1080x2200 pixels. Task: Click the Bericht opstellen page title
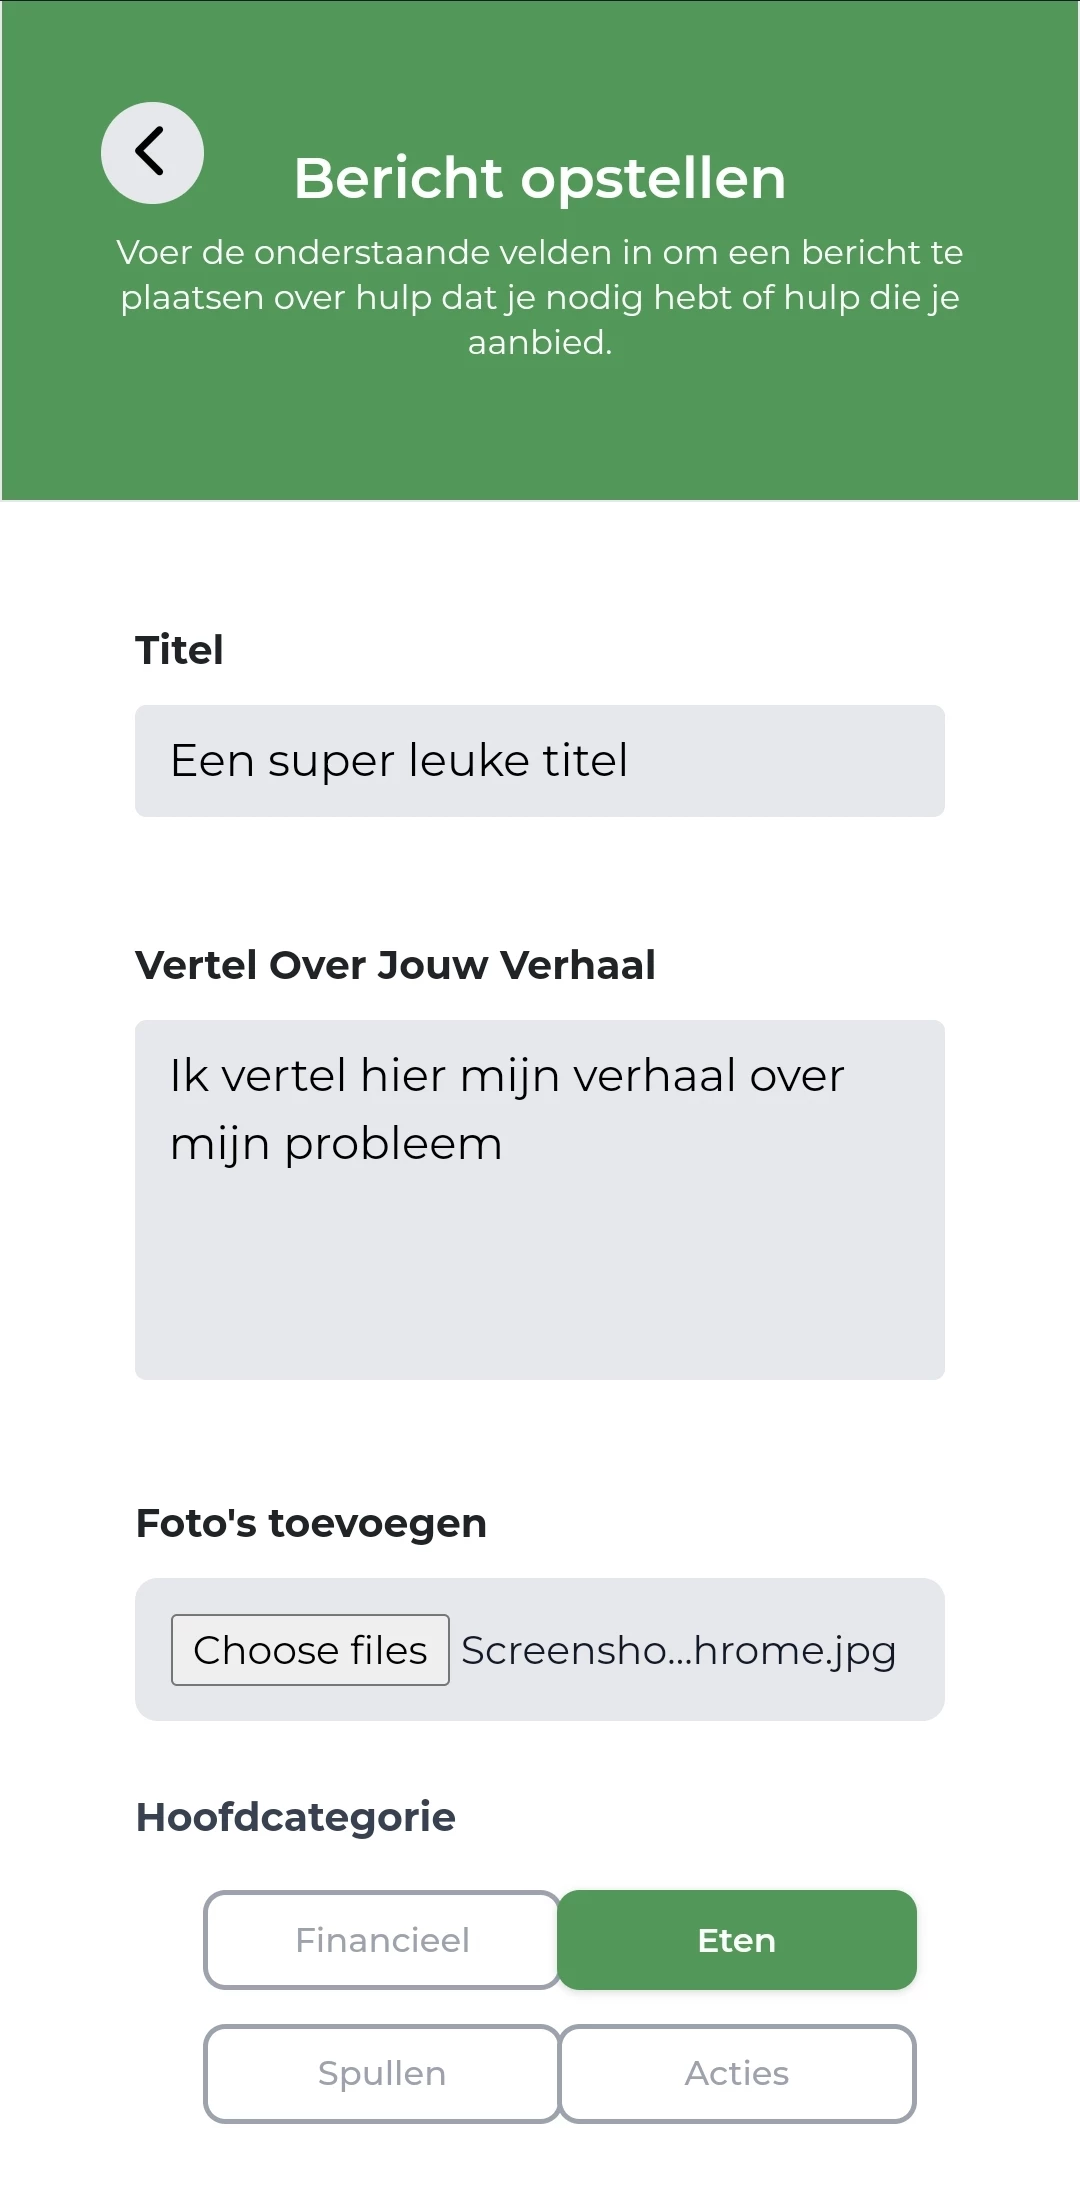[540, 178]
